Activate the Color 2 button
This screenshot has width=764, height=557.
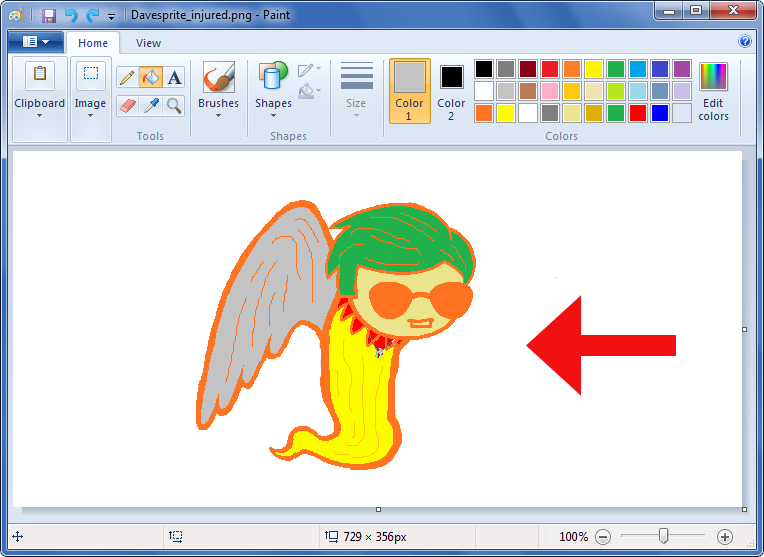point(451,91)
